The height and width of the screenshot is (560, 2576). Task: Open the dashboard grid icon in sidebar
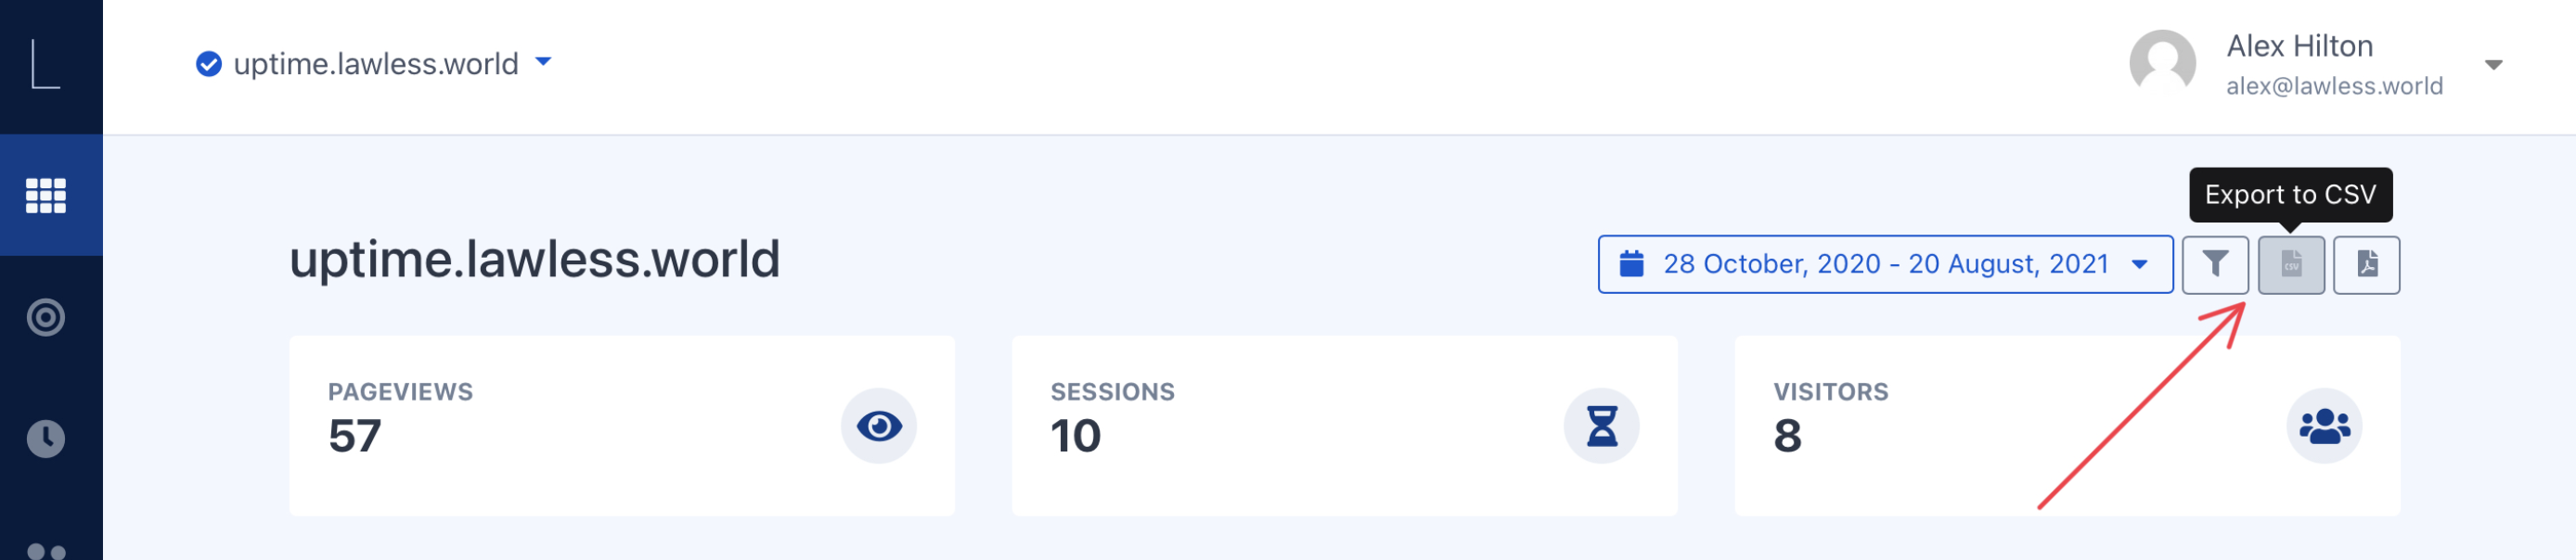[x=46, y=196]
